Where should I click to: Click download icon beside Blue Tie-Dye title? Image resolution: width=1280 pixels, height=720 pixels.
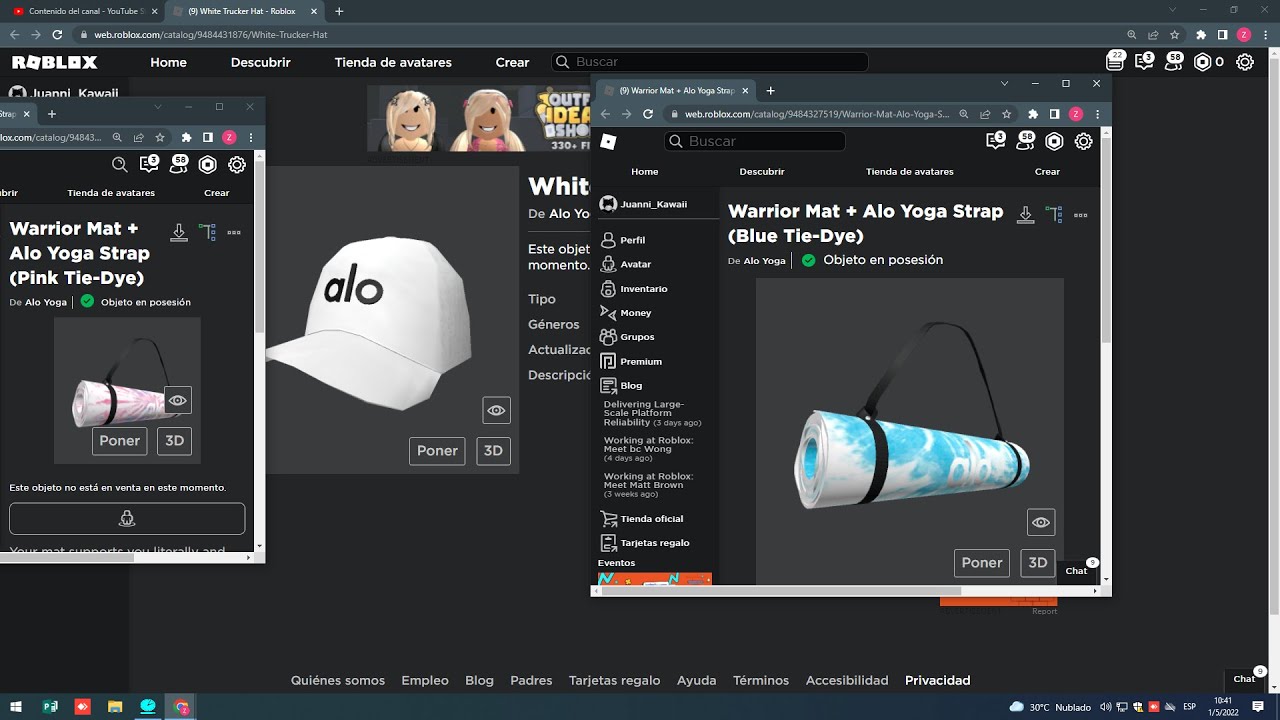point(1025,214)
